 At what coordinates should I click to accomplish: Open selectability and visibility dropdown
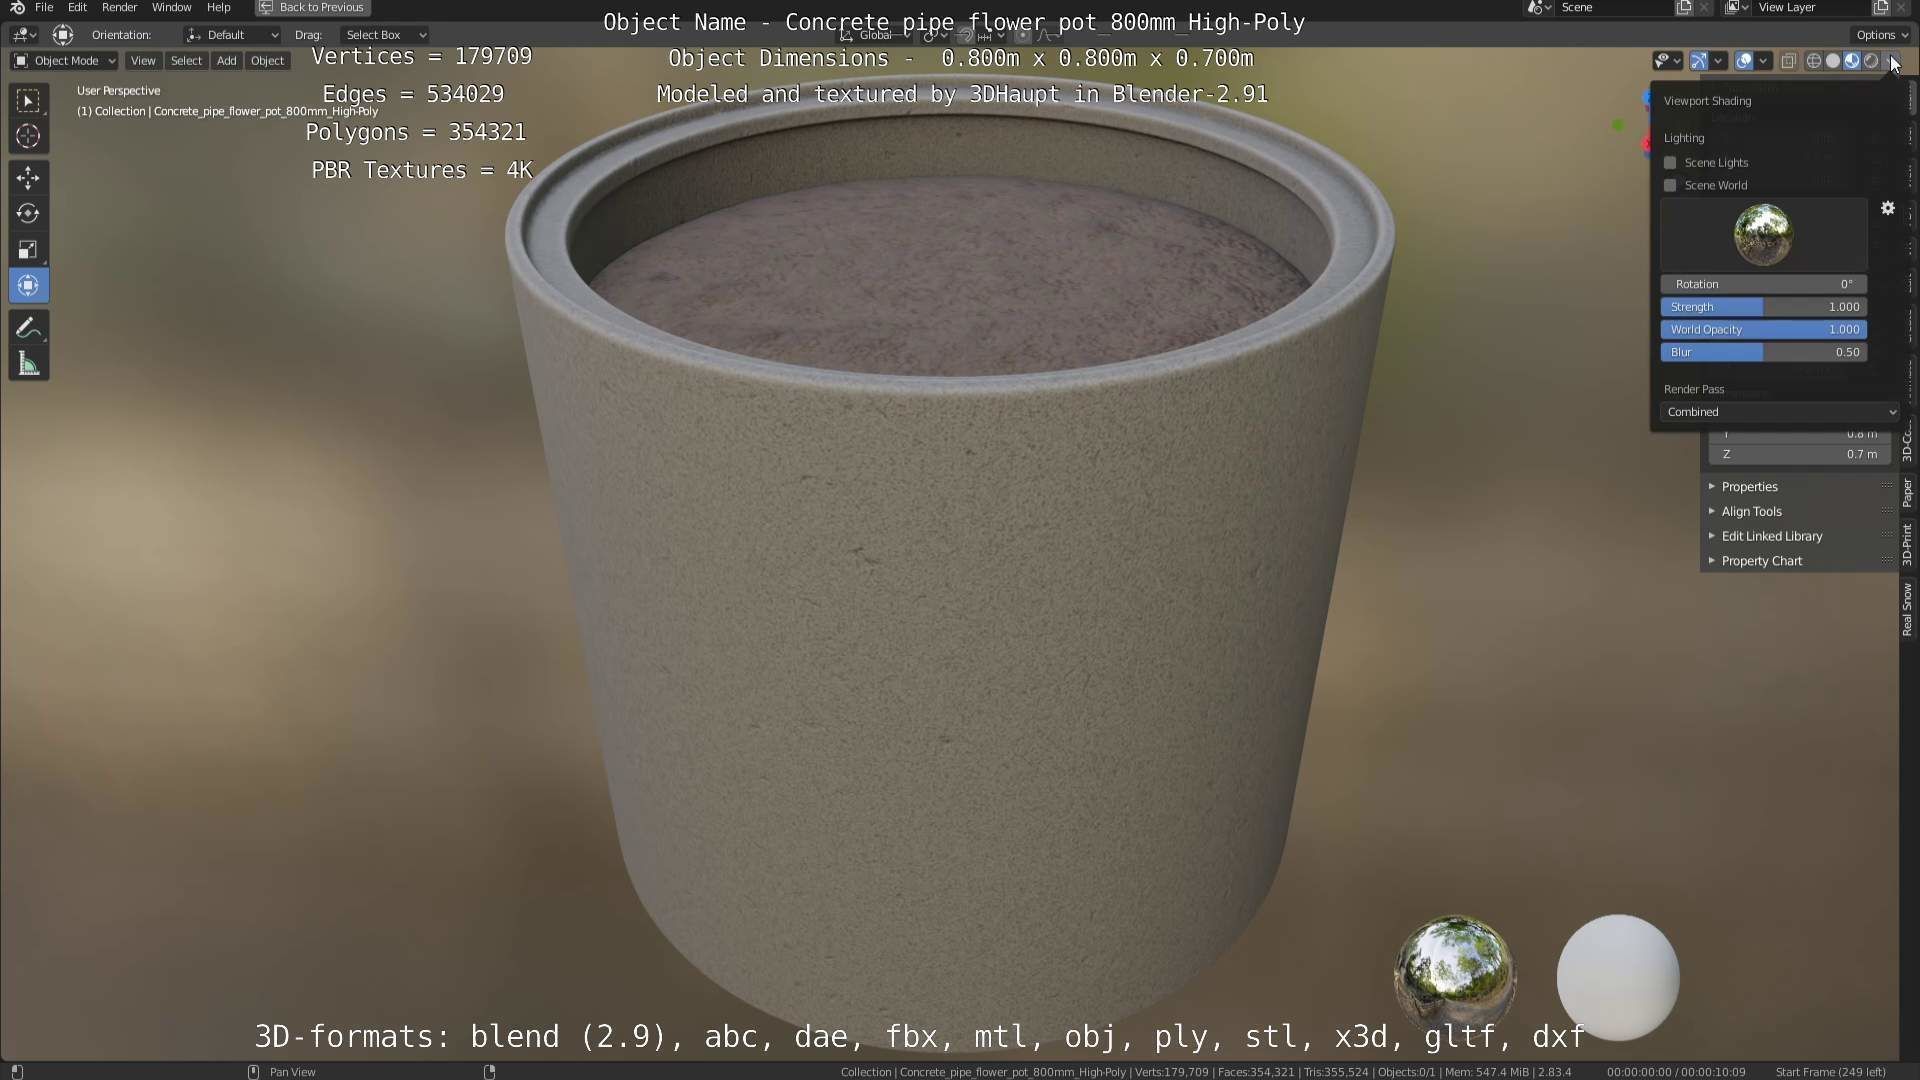(1666, 61)
